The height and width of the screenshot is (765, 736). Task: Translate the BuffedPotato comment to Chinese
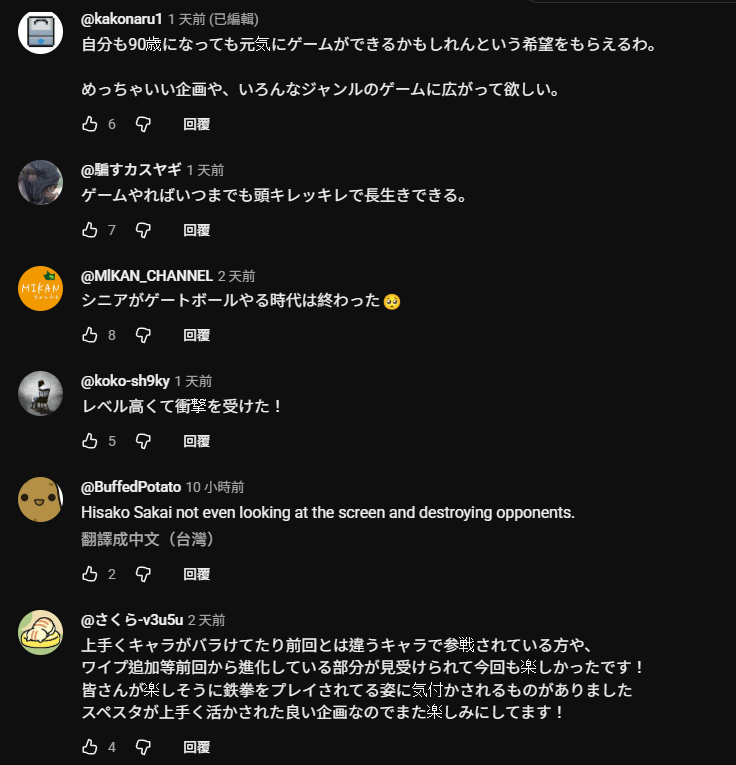(x=147, y=539)
